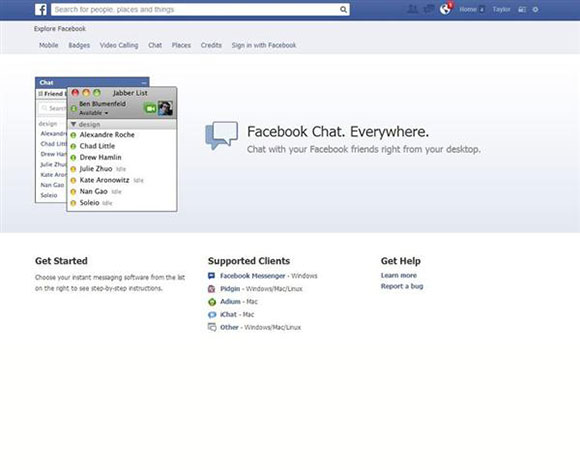Open the Credits tab

coord(211,45)
